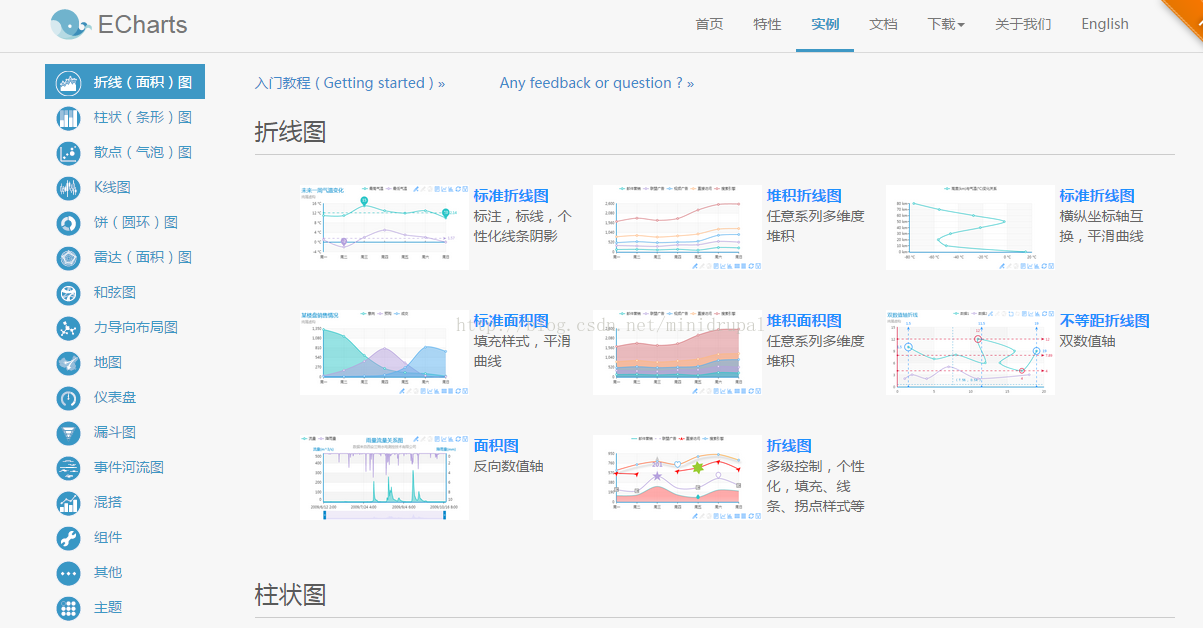Click the rainfall 面积图 chart thumbnail

point(384,477)
